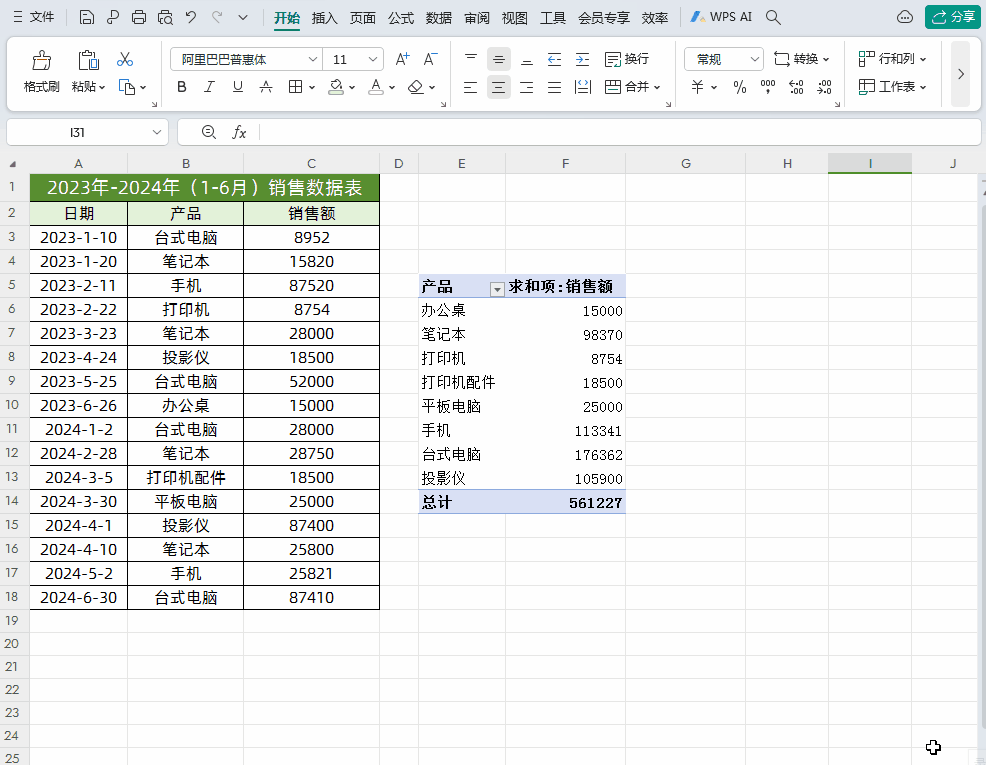Open the 数据 ribbon tab
986x765 pixels.
pos(438,18)
